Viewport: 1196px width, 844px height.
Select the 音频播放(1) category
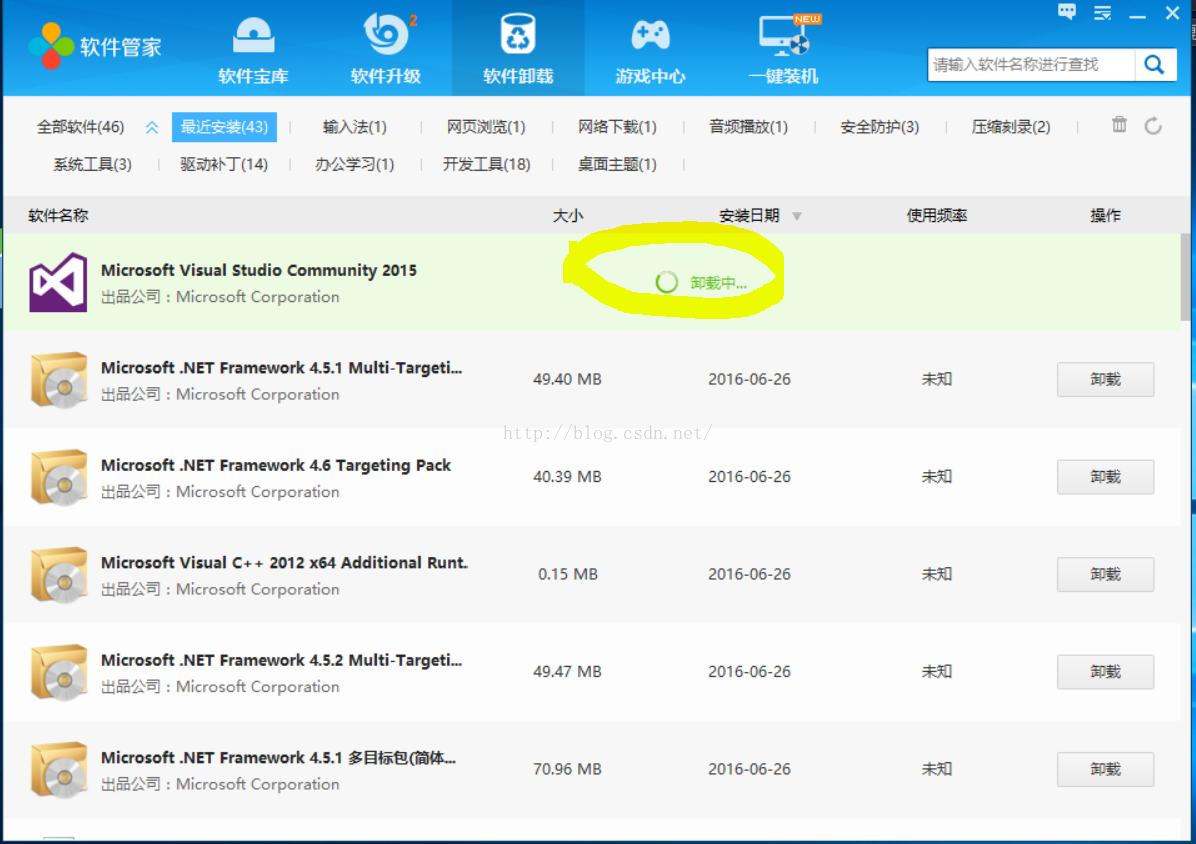748,127
